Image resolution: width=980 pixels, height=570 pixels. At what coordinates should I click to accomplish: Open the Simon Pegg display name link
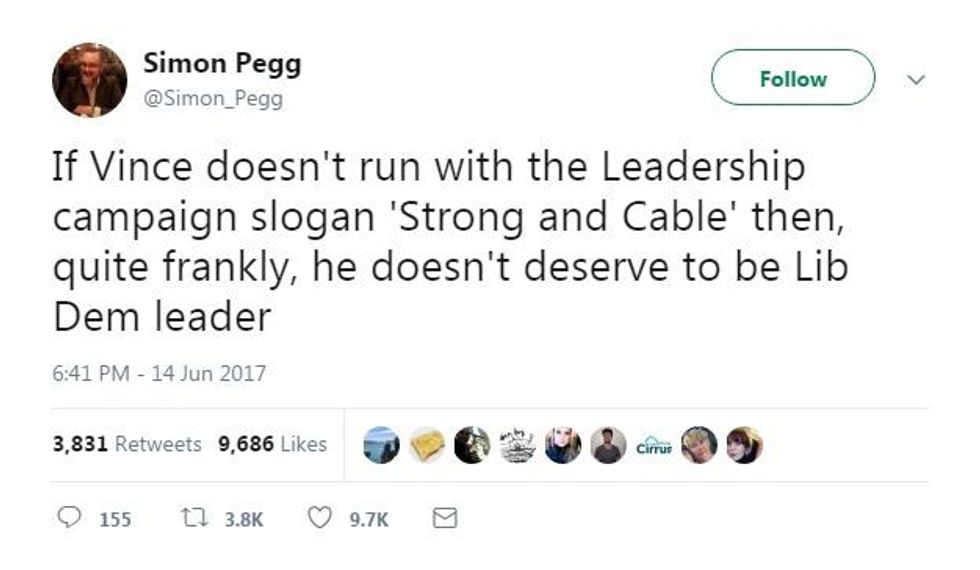(222, 63)
